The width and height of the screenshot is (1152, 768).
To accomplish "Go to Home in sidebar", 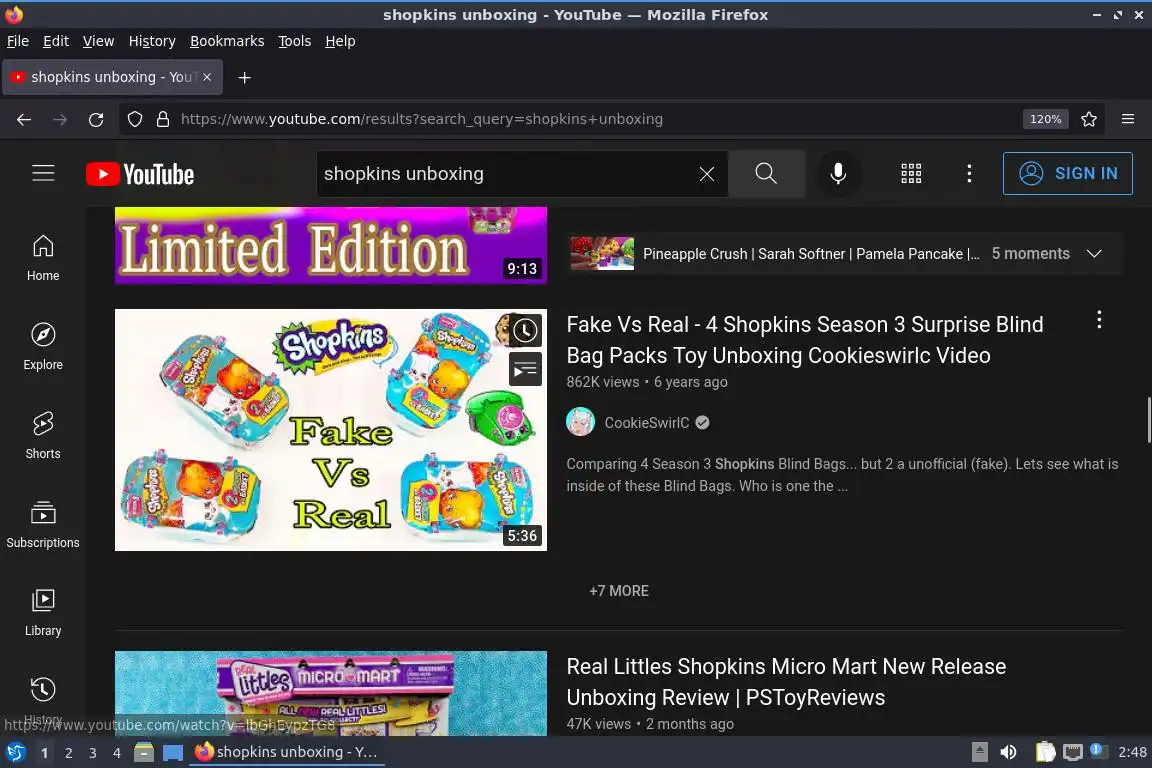I will (x=43, y=258).
